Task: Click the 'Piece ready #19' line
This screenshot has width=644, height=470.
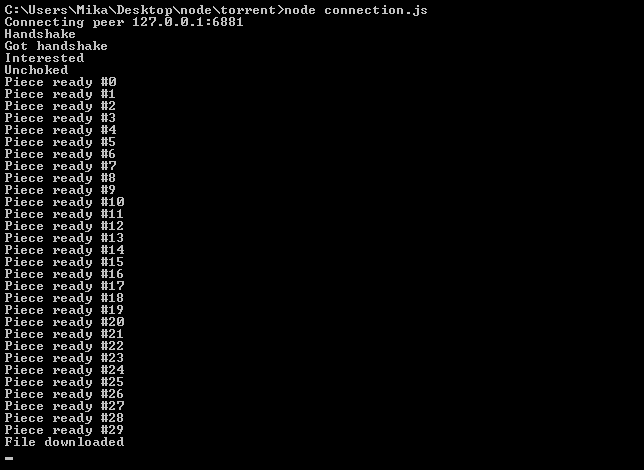Action: pos(64,310)
